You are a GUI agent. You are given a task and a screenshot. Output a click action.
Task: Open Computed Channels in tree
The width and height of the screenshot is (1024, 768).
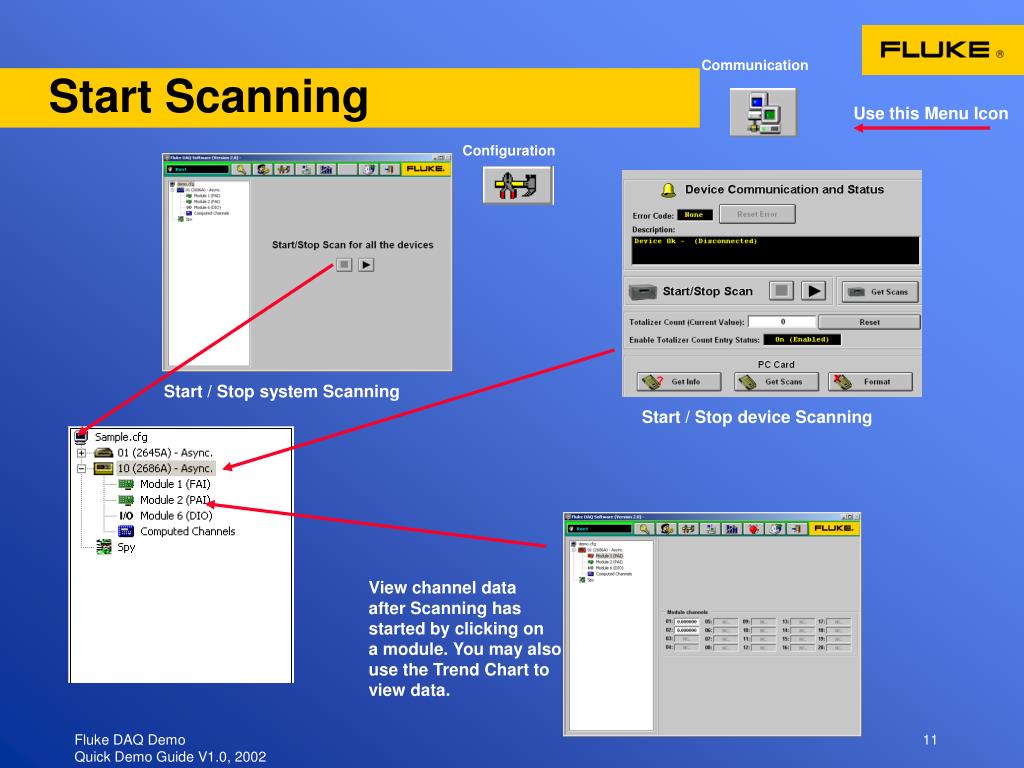pos(187,531)
